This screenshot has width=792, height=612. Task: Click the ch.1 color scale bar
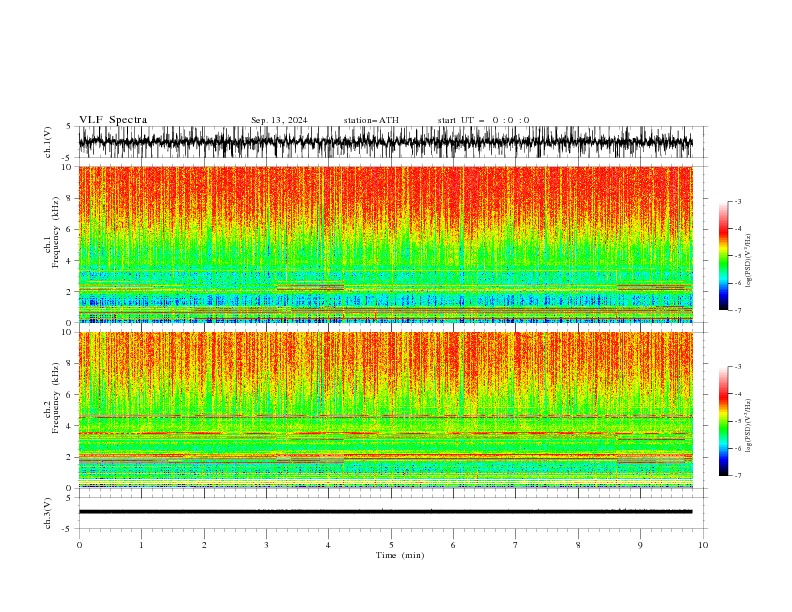click(x=723, y=256)
